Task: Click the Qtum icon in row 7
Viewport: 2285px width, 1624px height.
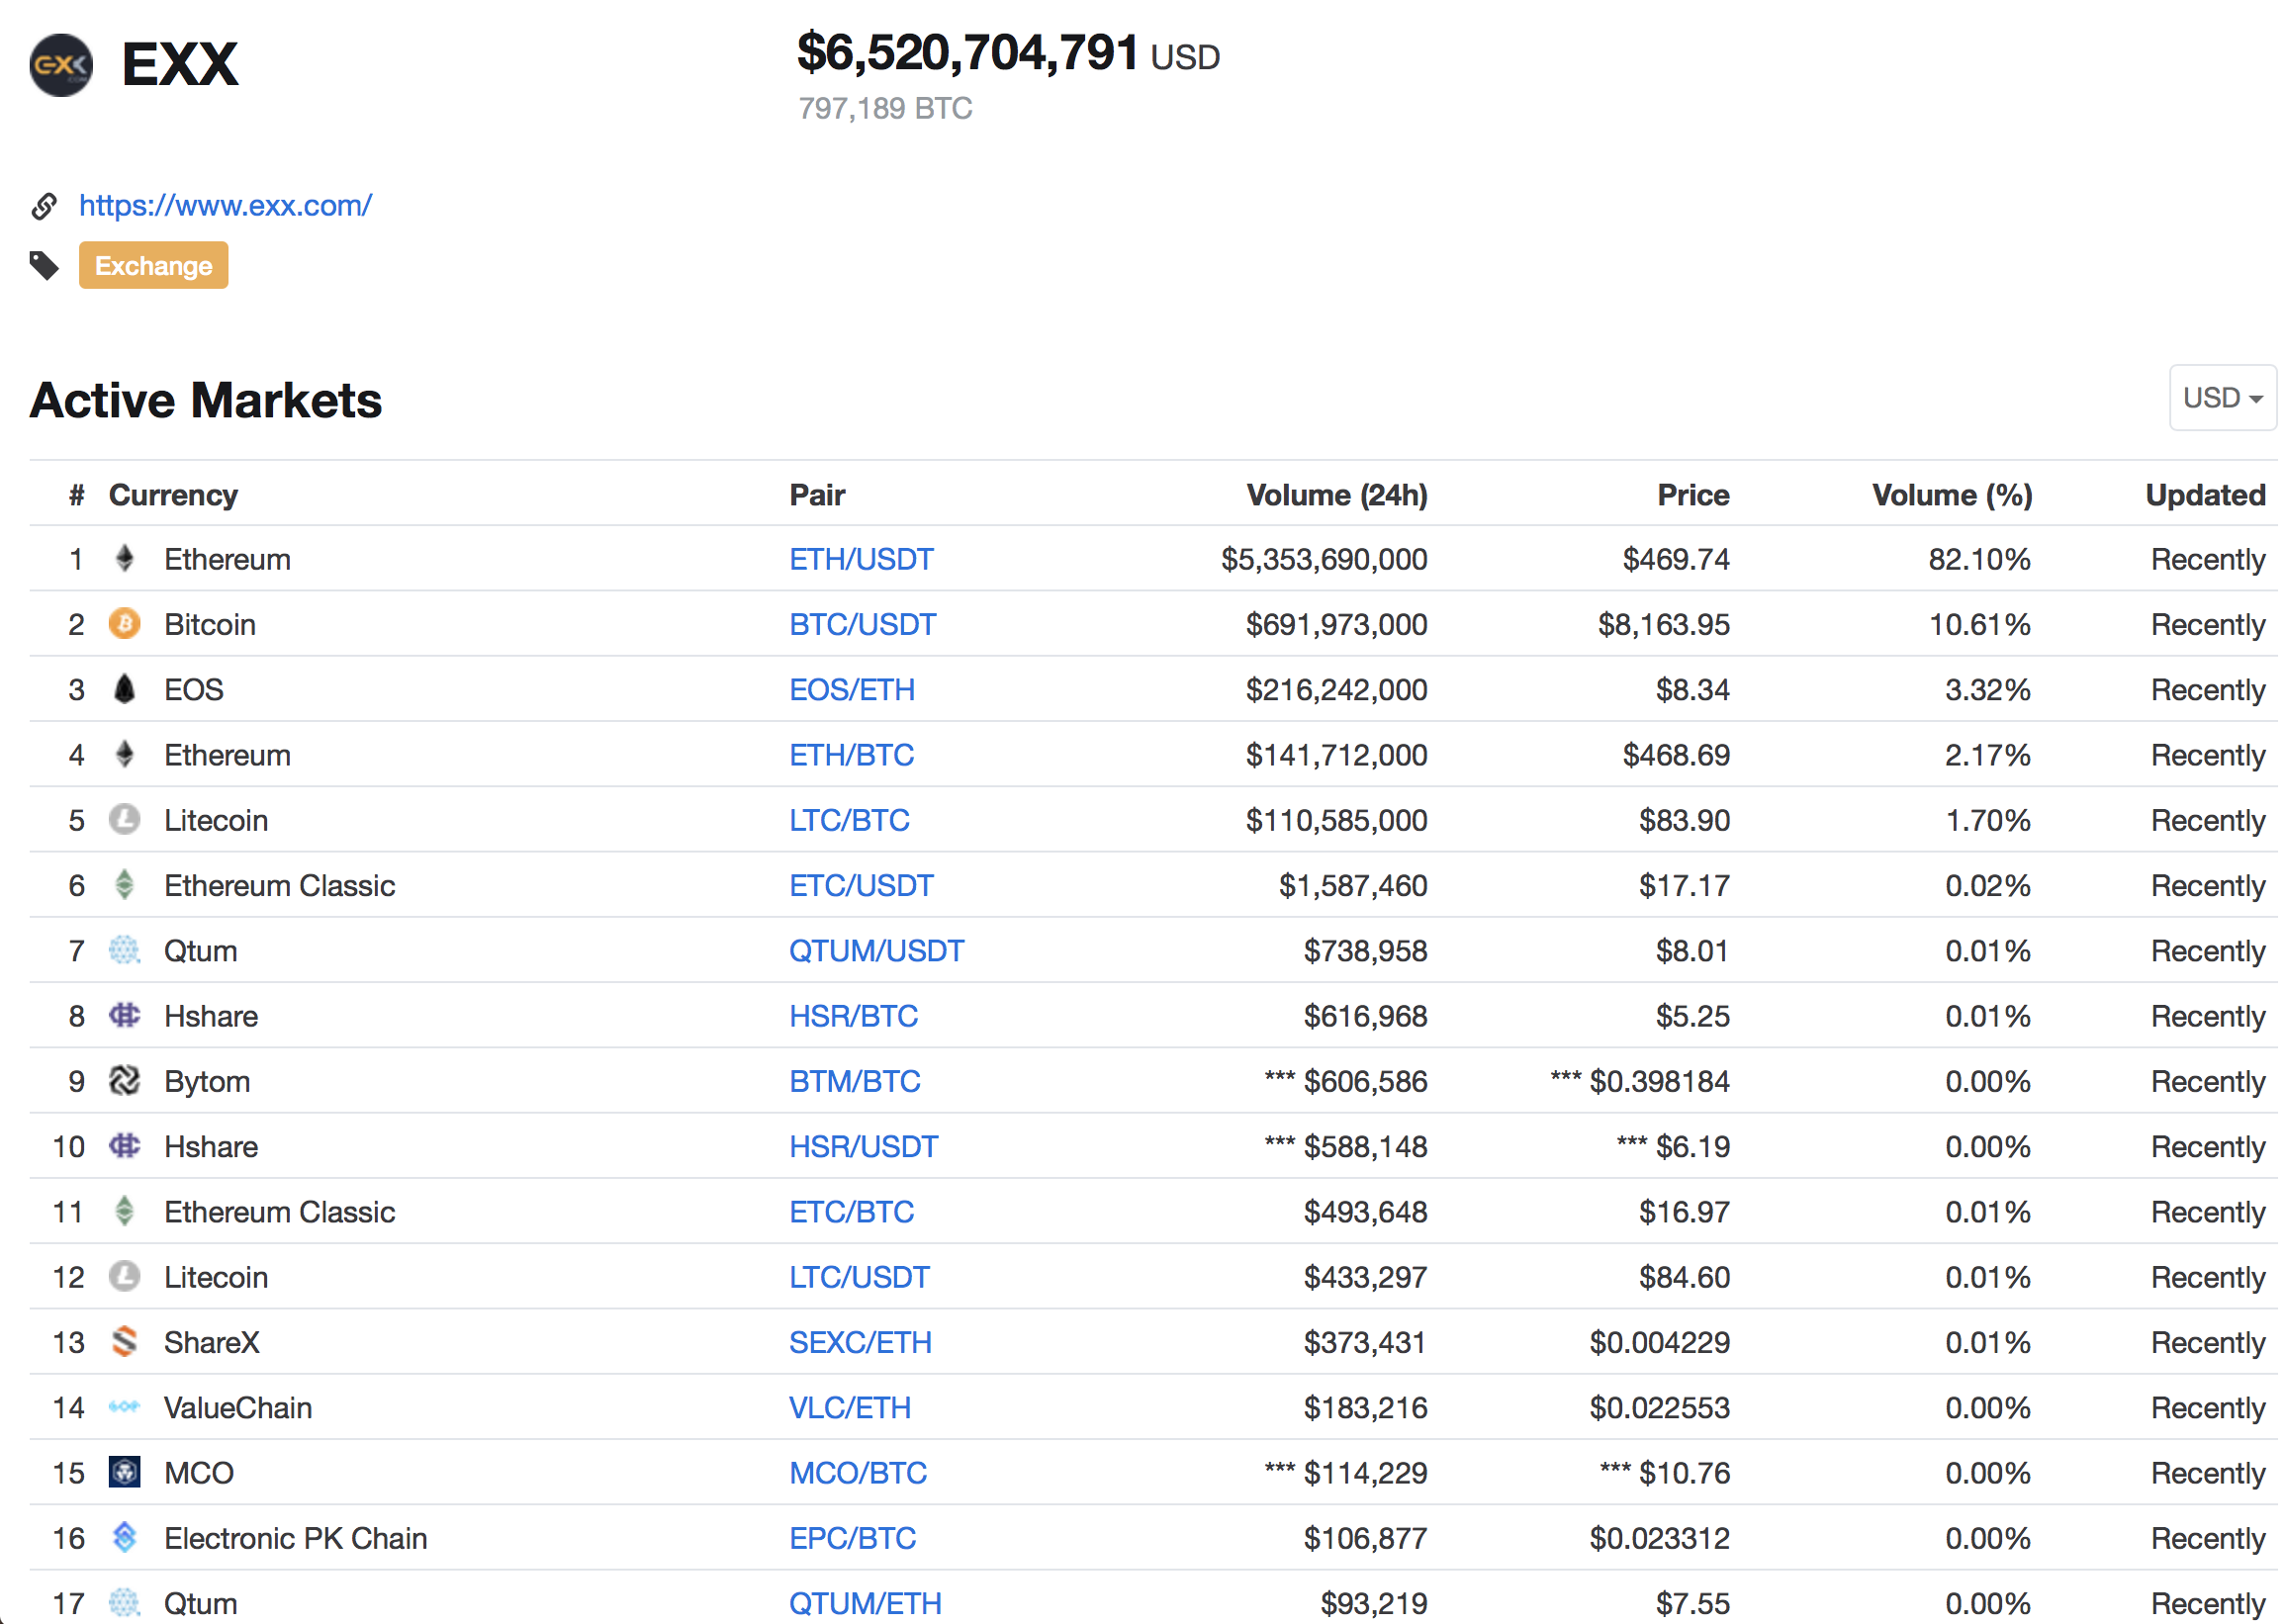Action: 124,950
